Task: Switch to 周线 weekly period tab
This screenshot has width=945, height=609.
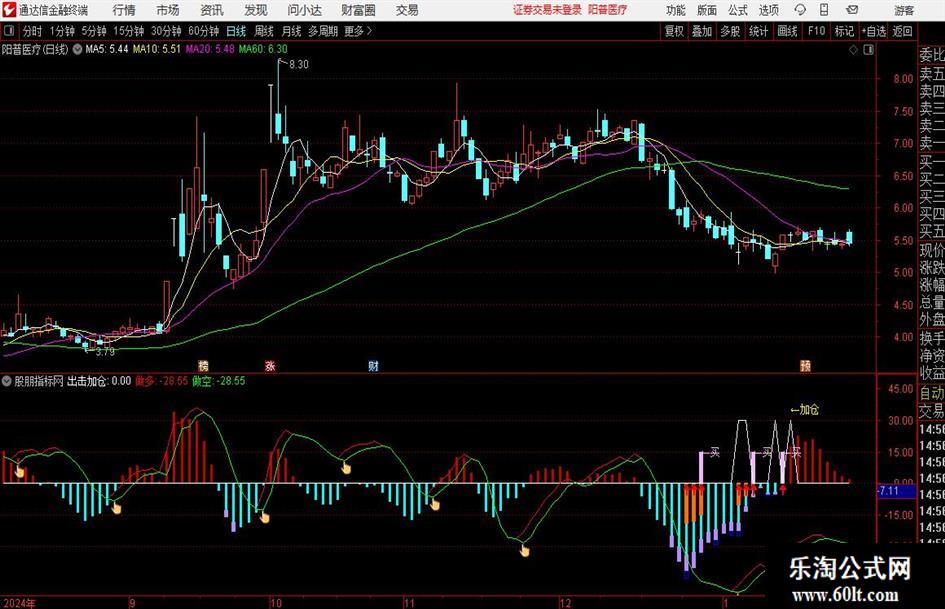Action: point(264,31)
